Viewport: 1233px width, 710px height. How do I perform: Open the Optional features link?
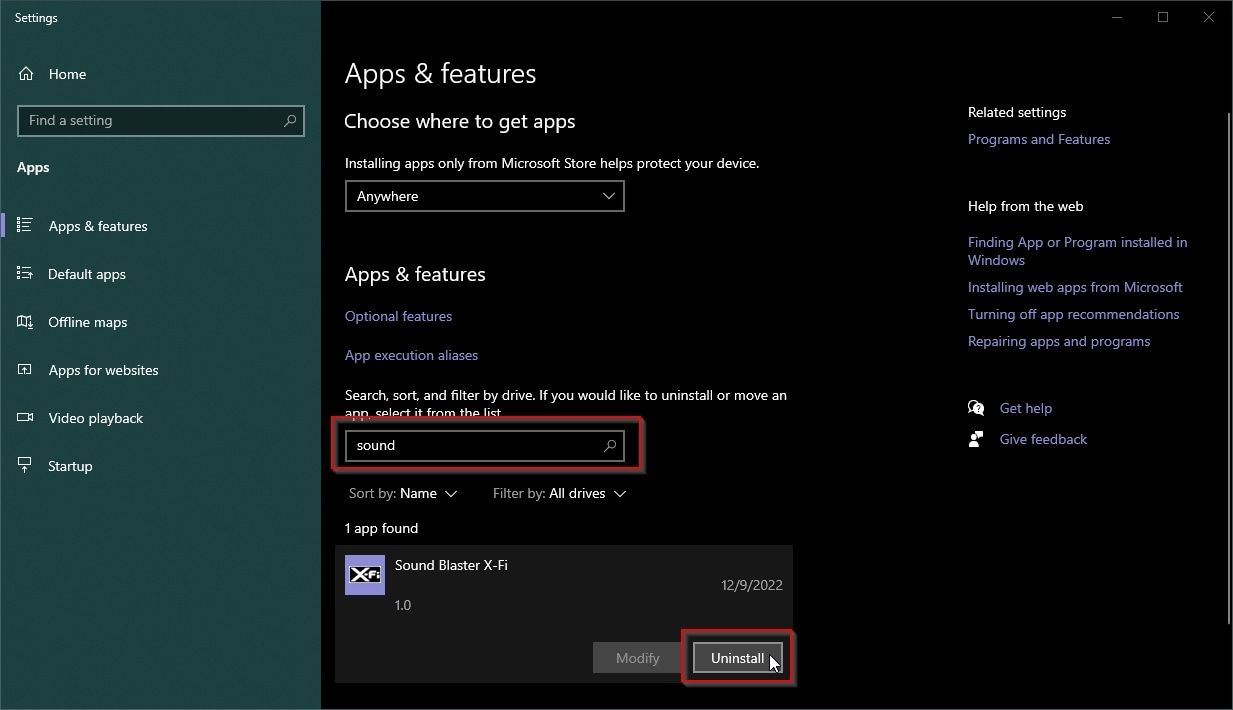tap(398, 316)
